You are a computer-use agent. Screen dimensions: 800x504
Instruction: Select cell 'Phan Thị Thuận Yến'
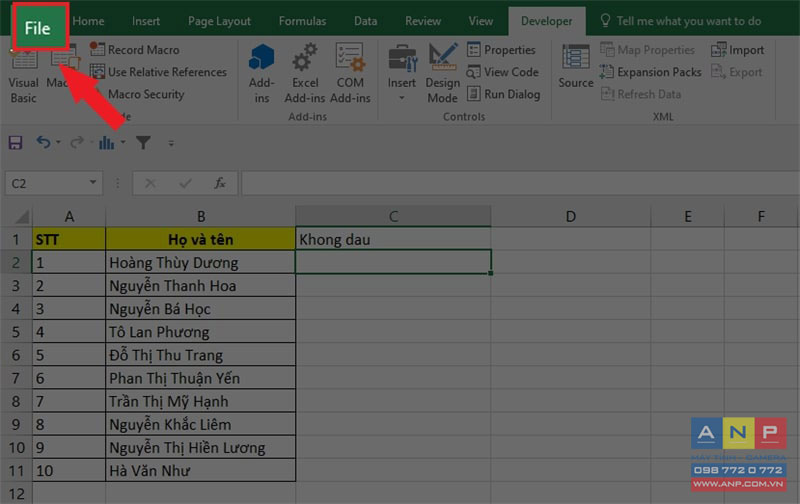coord(201,378)
